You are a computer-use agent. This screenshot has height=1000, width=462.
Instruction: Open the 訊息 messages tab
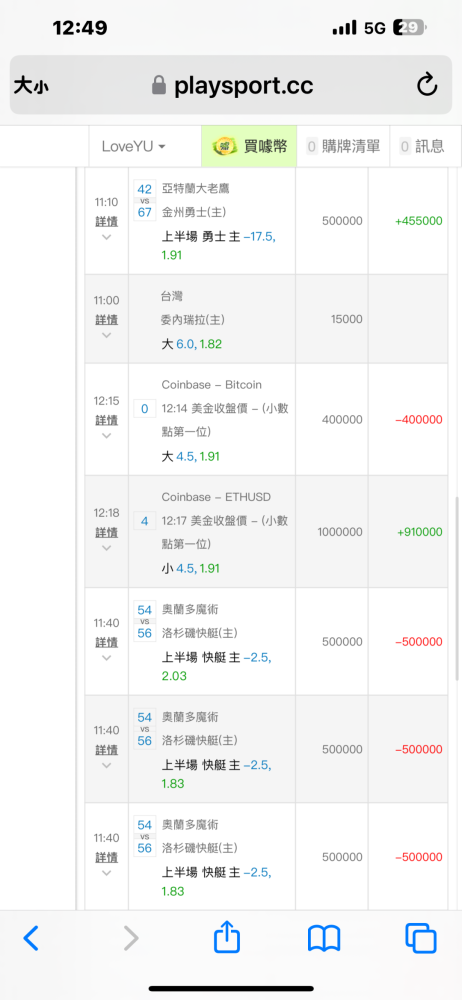tap(422, 146)
